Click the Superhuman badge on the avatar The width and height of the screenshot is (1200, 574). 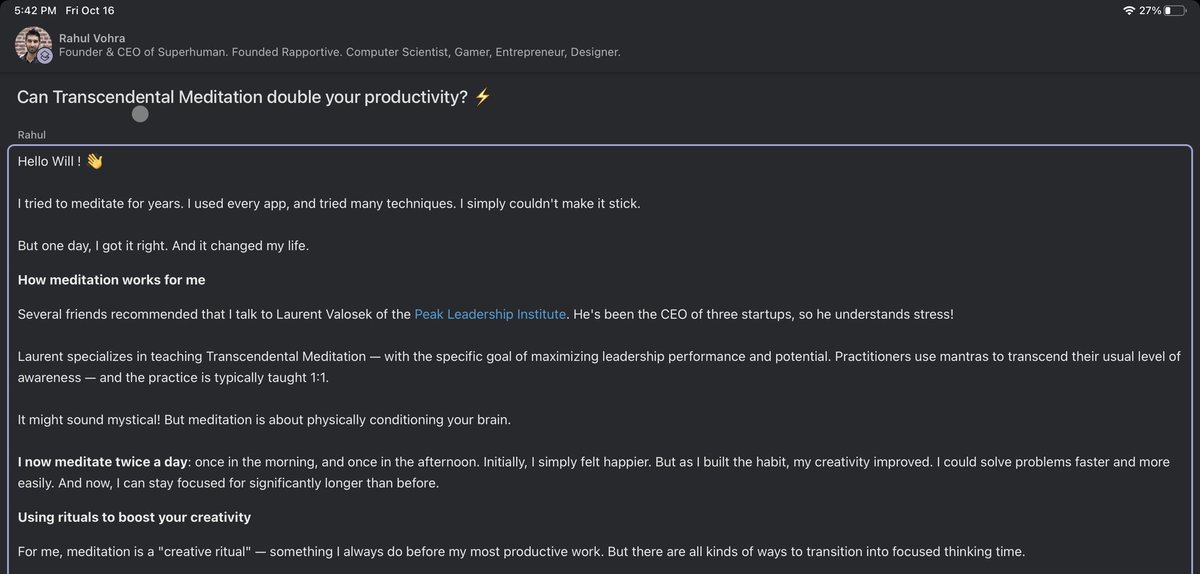click(x=45, y=56)
